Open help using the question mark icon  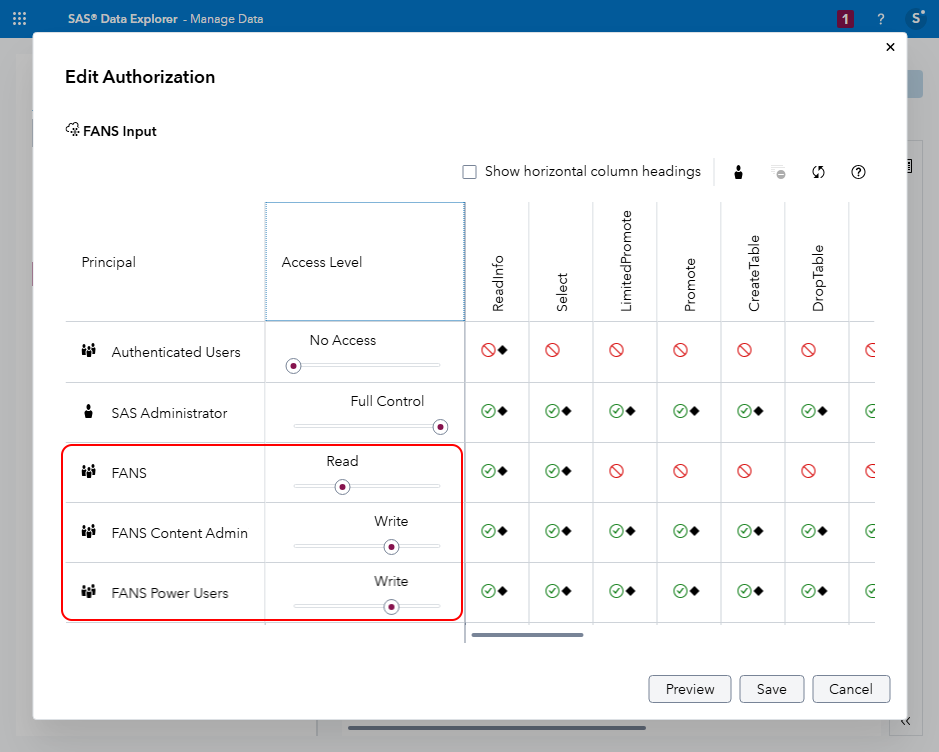pos(858,171)
